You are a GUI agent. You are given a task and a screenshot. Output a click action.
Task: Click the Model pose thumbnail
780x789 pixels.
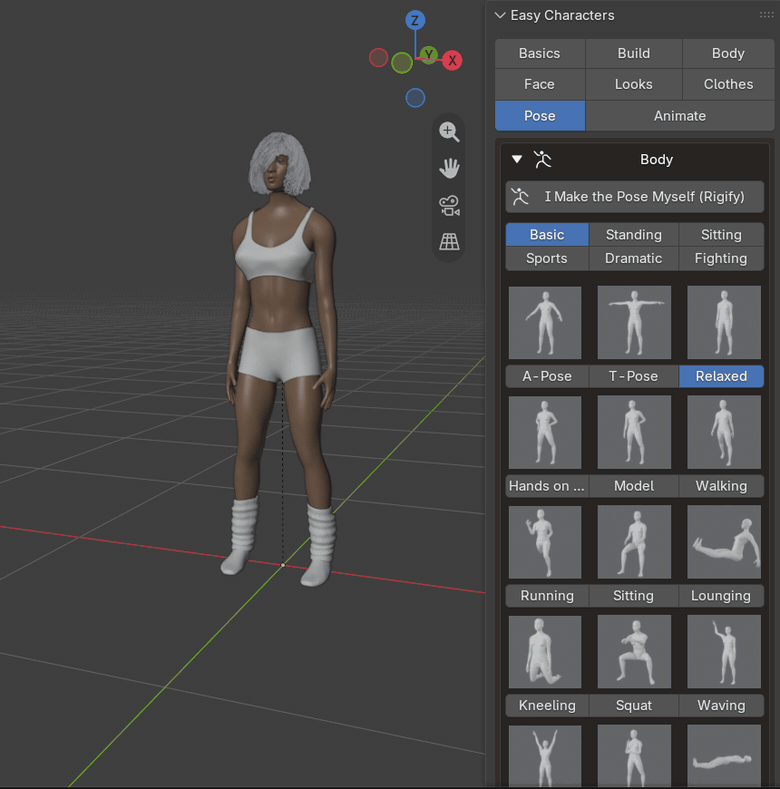(x=634, y=432)
